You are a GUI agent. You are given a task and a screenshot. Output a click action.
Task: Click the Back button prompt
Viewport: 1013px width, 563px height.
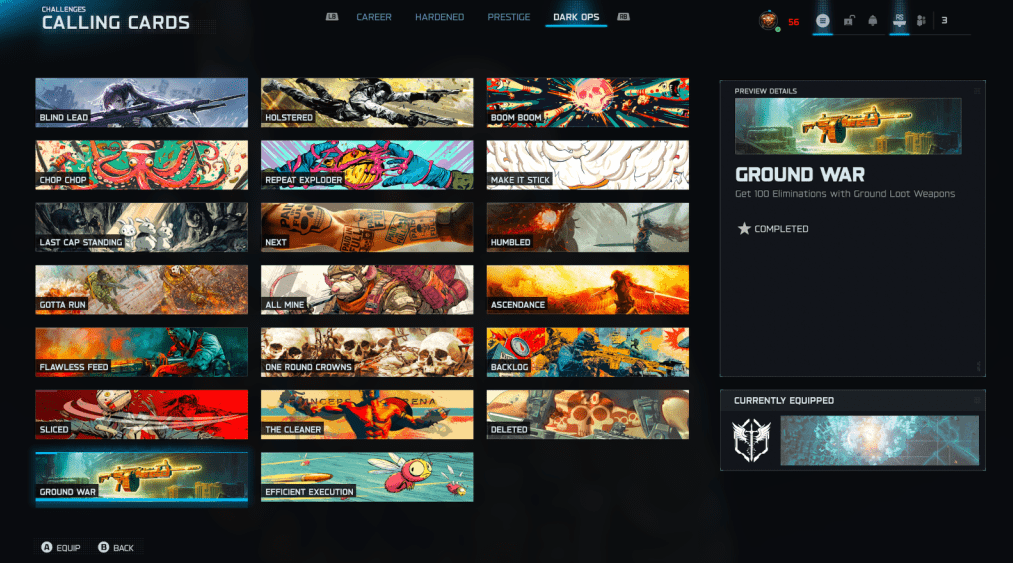click(116, 548)
